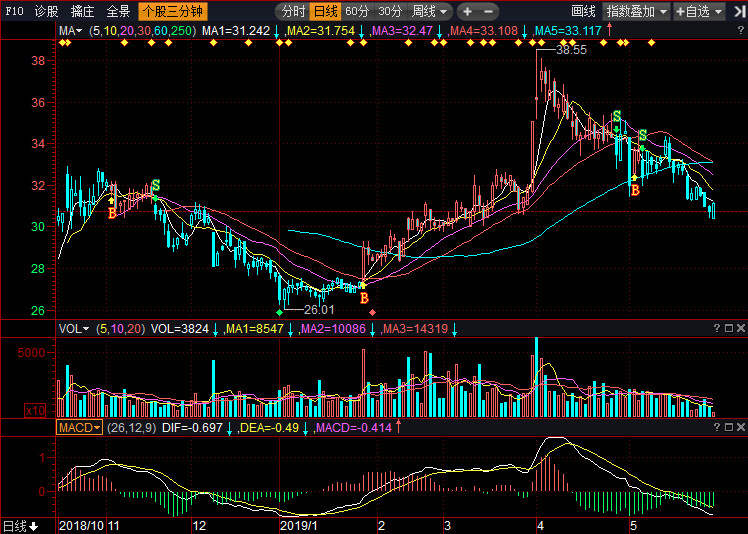Click the B buy marker at 26.01 low in January
Viewport: 748px width, 534px height.
click(364, 298)
